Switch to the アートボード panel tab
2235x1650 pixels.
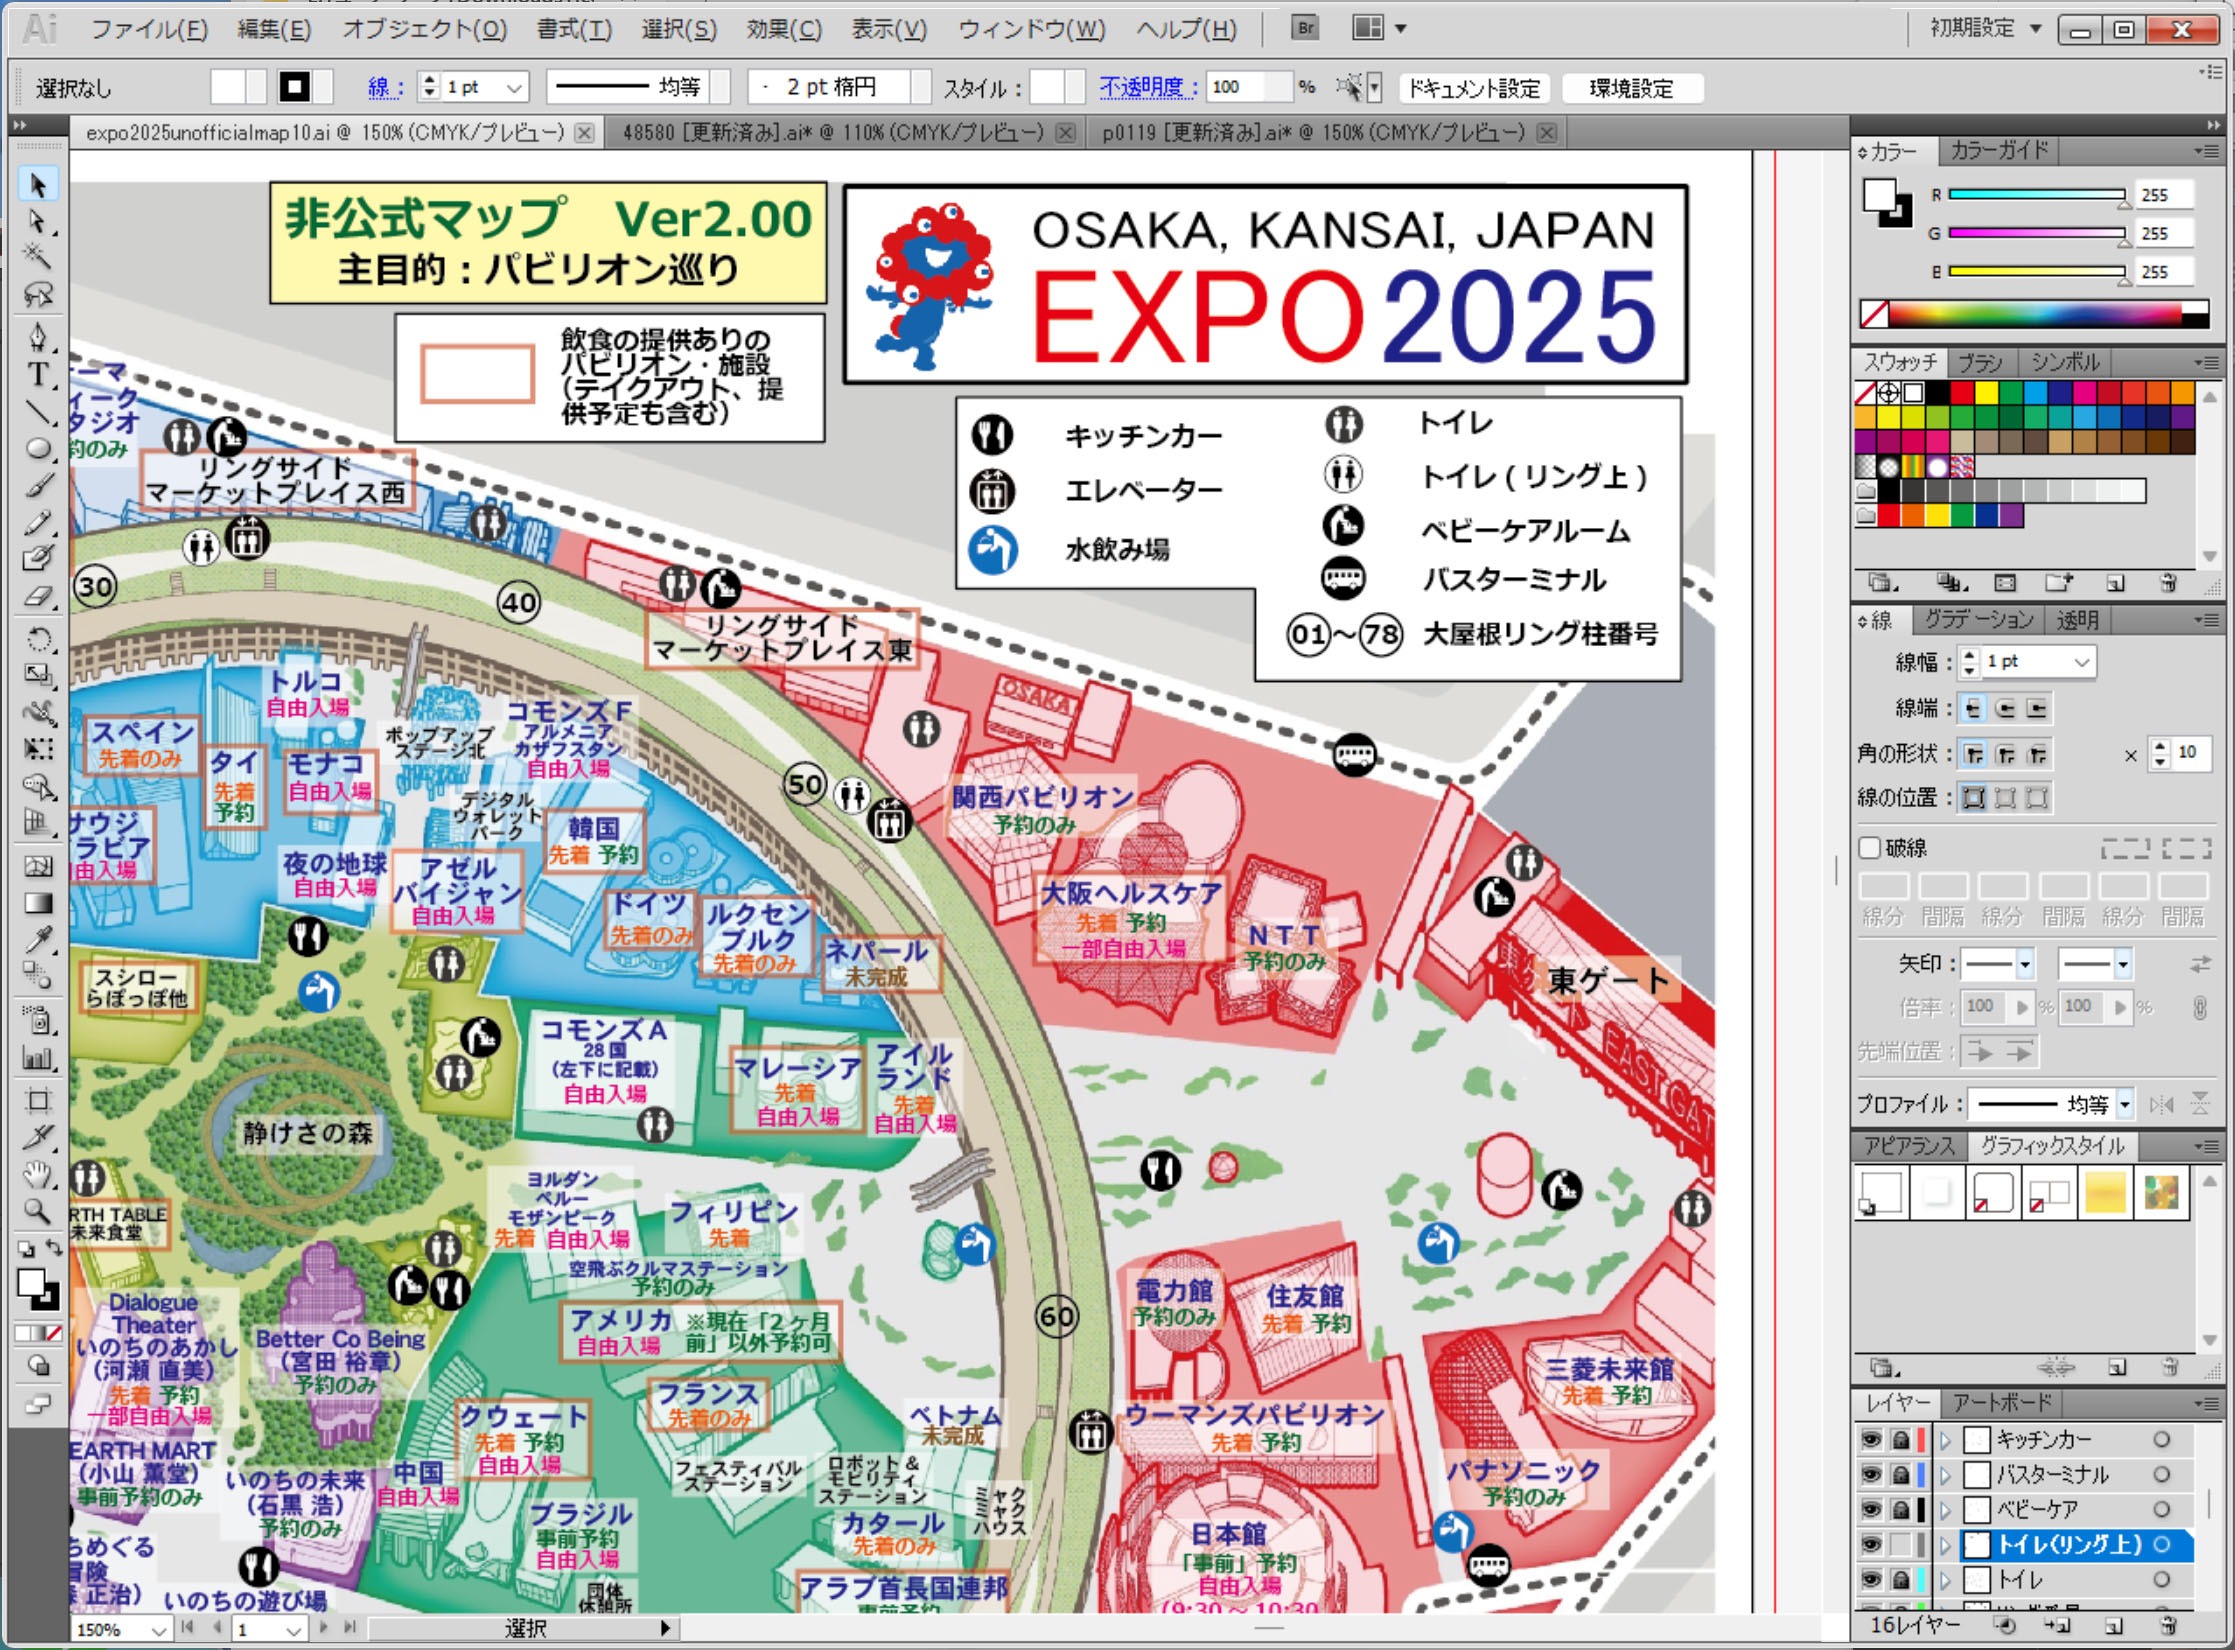point(2002,1403)
